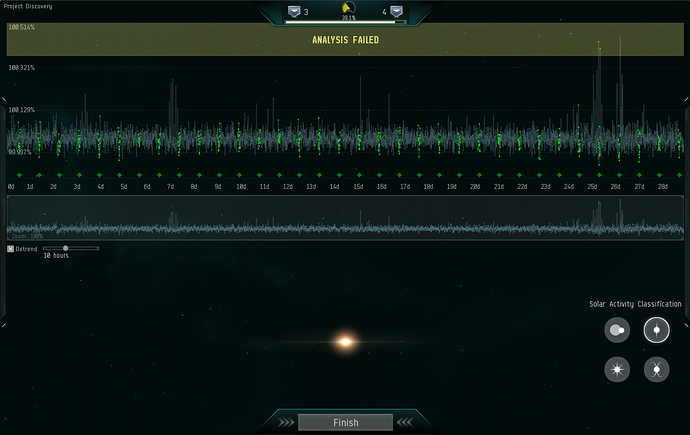The width and height of the screenshot is (690, 435).
Task: Click the next rank 4 badge icon
Action: coord(396,11)
